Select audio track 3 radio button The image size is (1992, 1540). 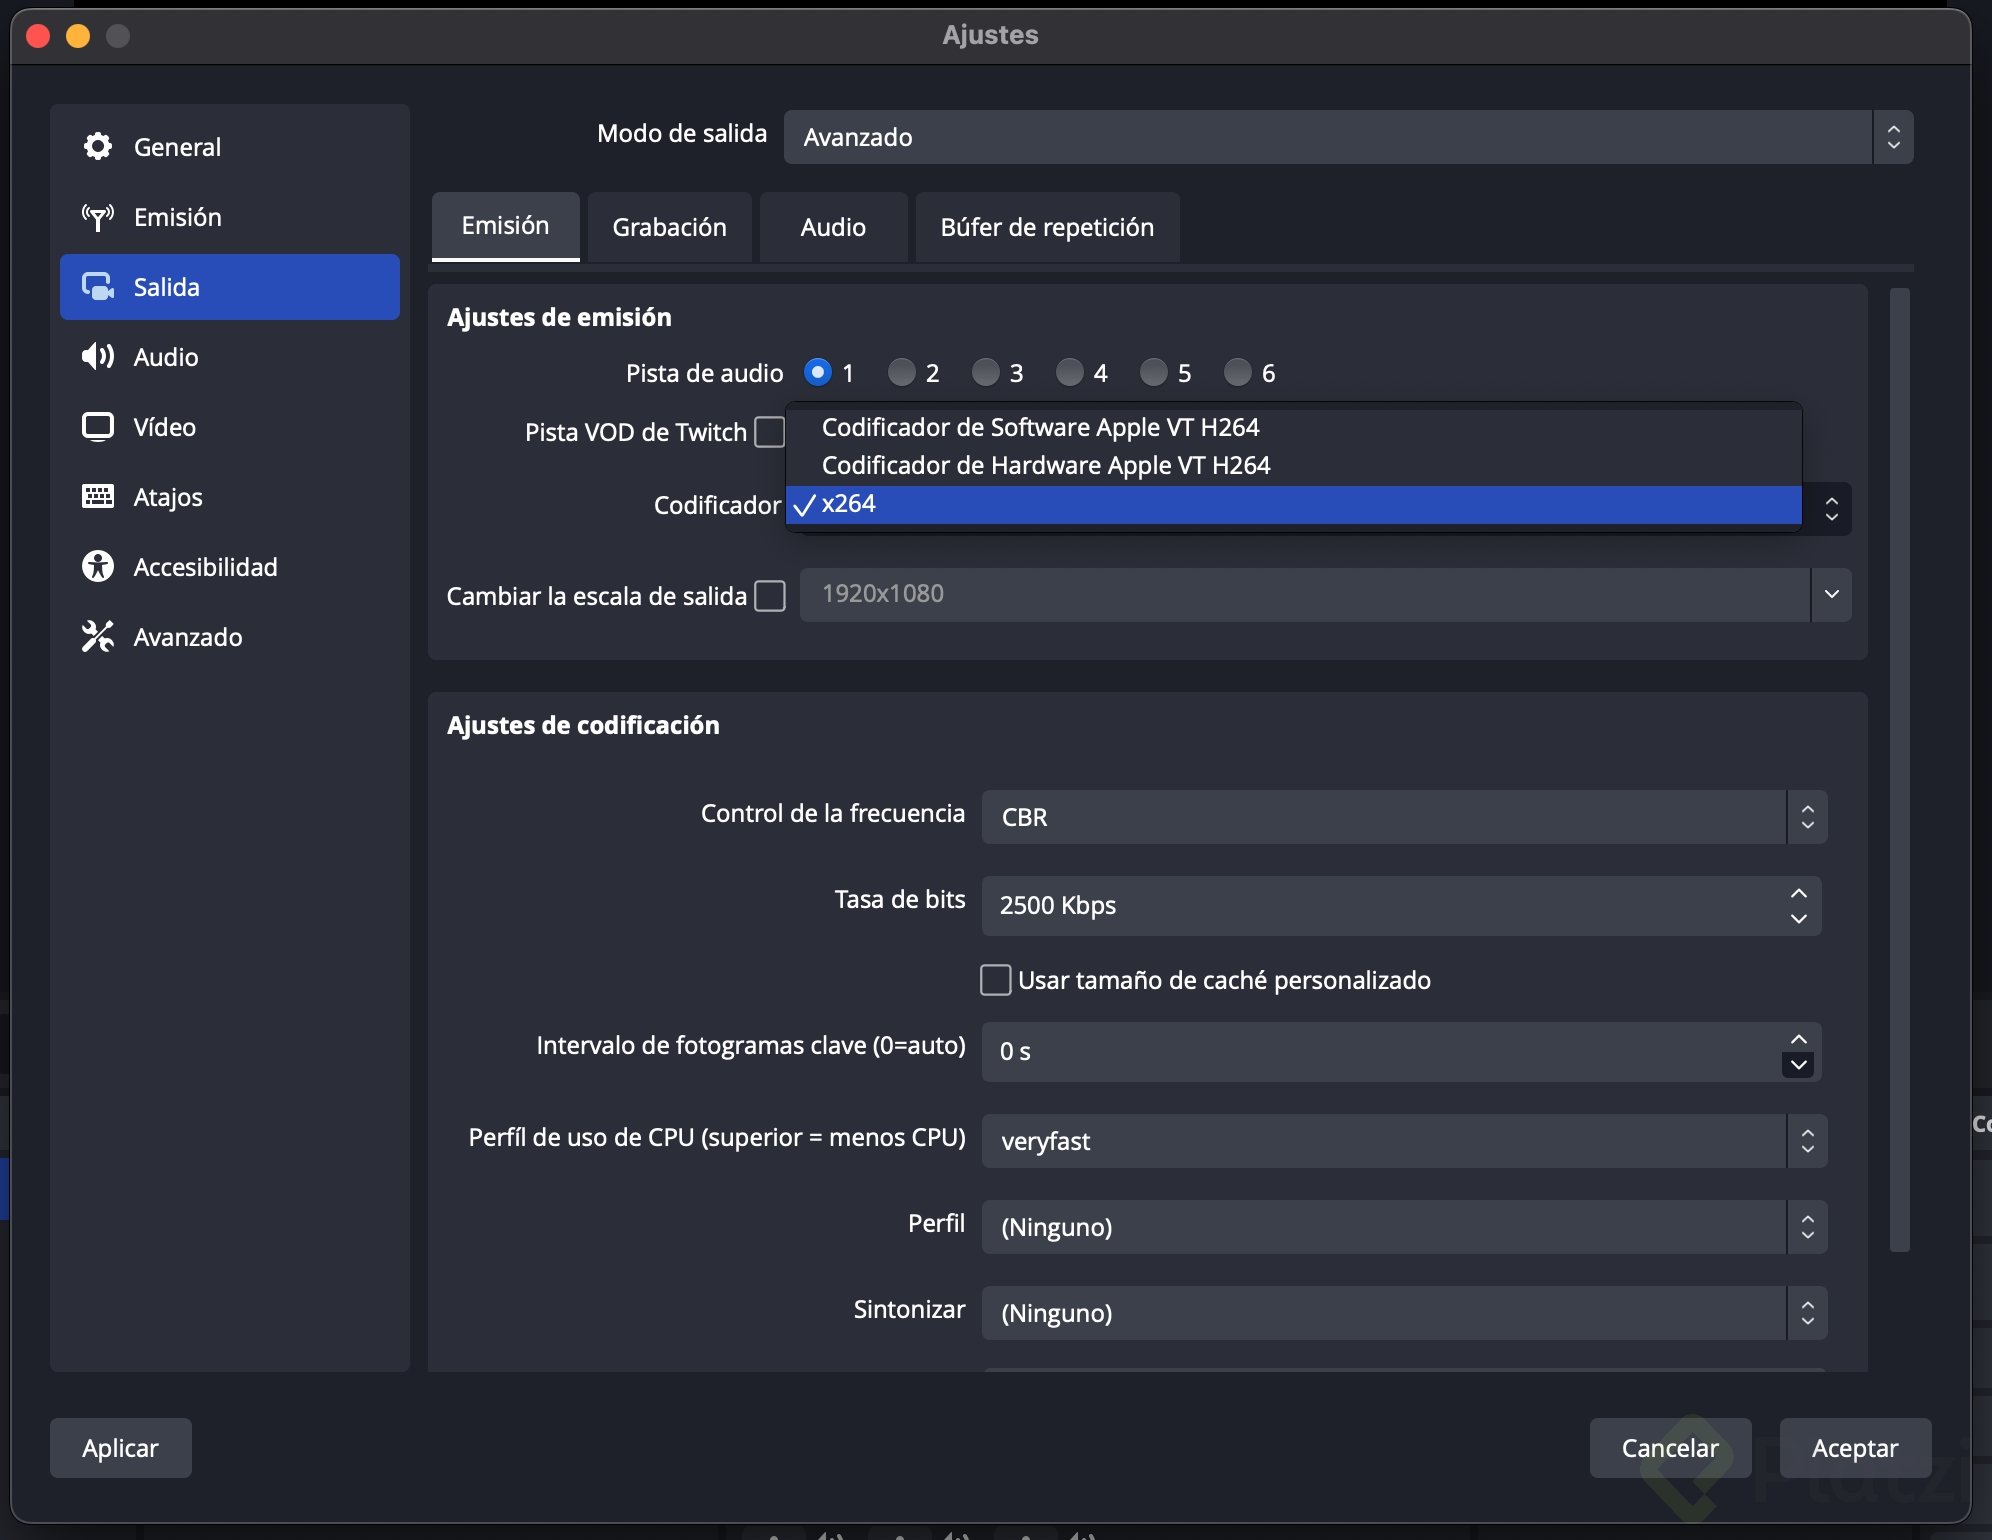pos(985,373)
